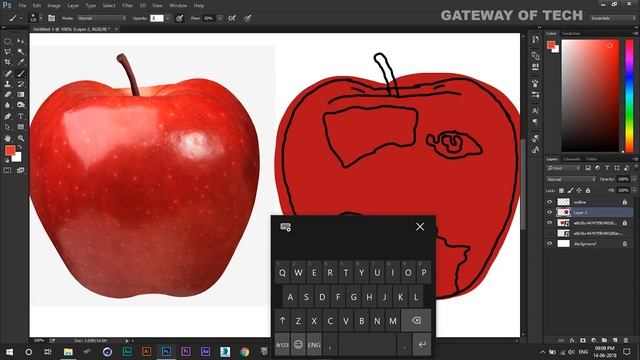This screenshot has width=640, height=360.
Task: Open the File menu
Action: click(x=22, y=6)
